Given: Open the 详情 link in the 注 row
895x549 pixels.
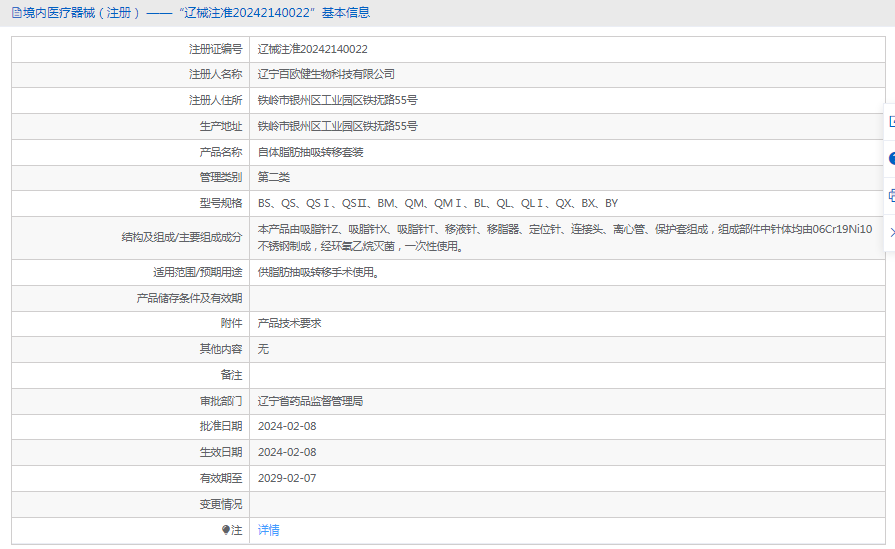Looking at the screenshot, I should 268,530.
